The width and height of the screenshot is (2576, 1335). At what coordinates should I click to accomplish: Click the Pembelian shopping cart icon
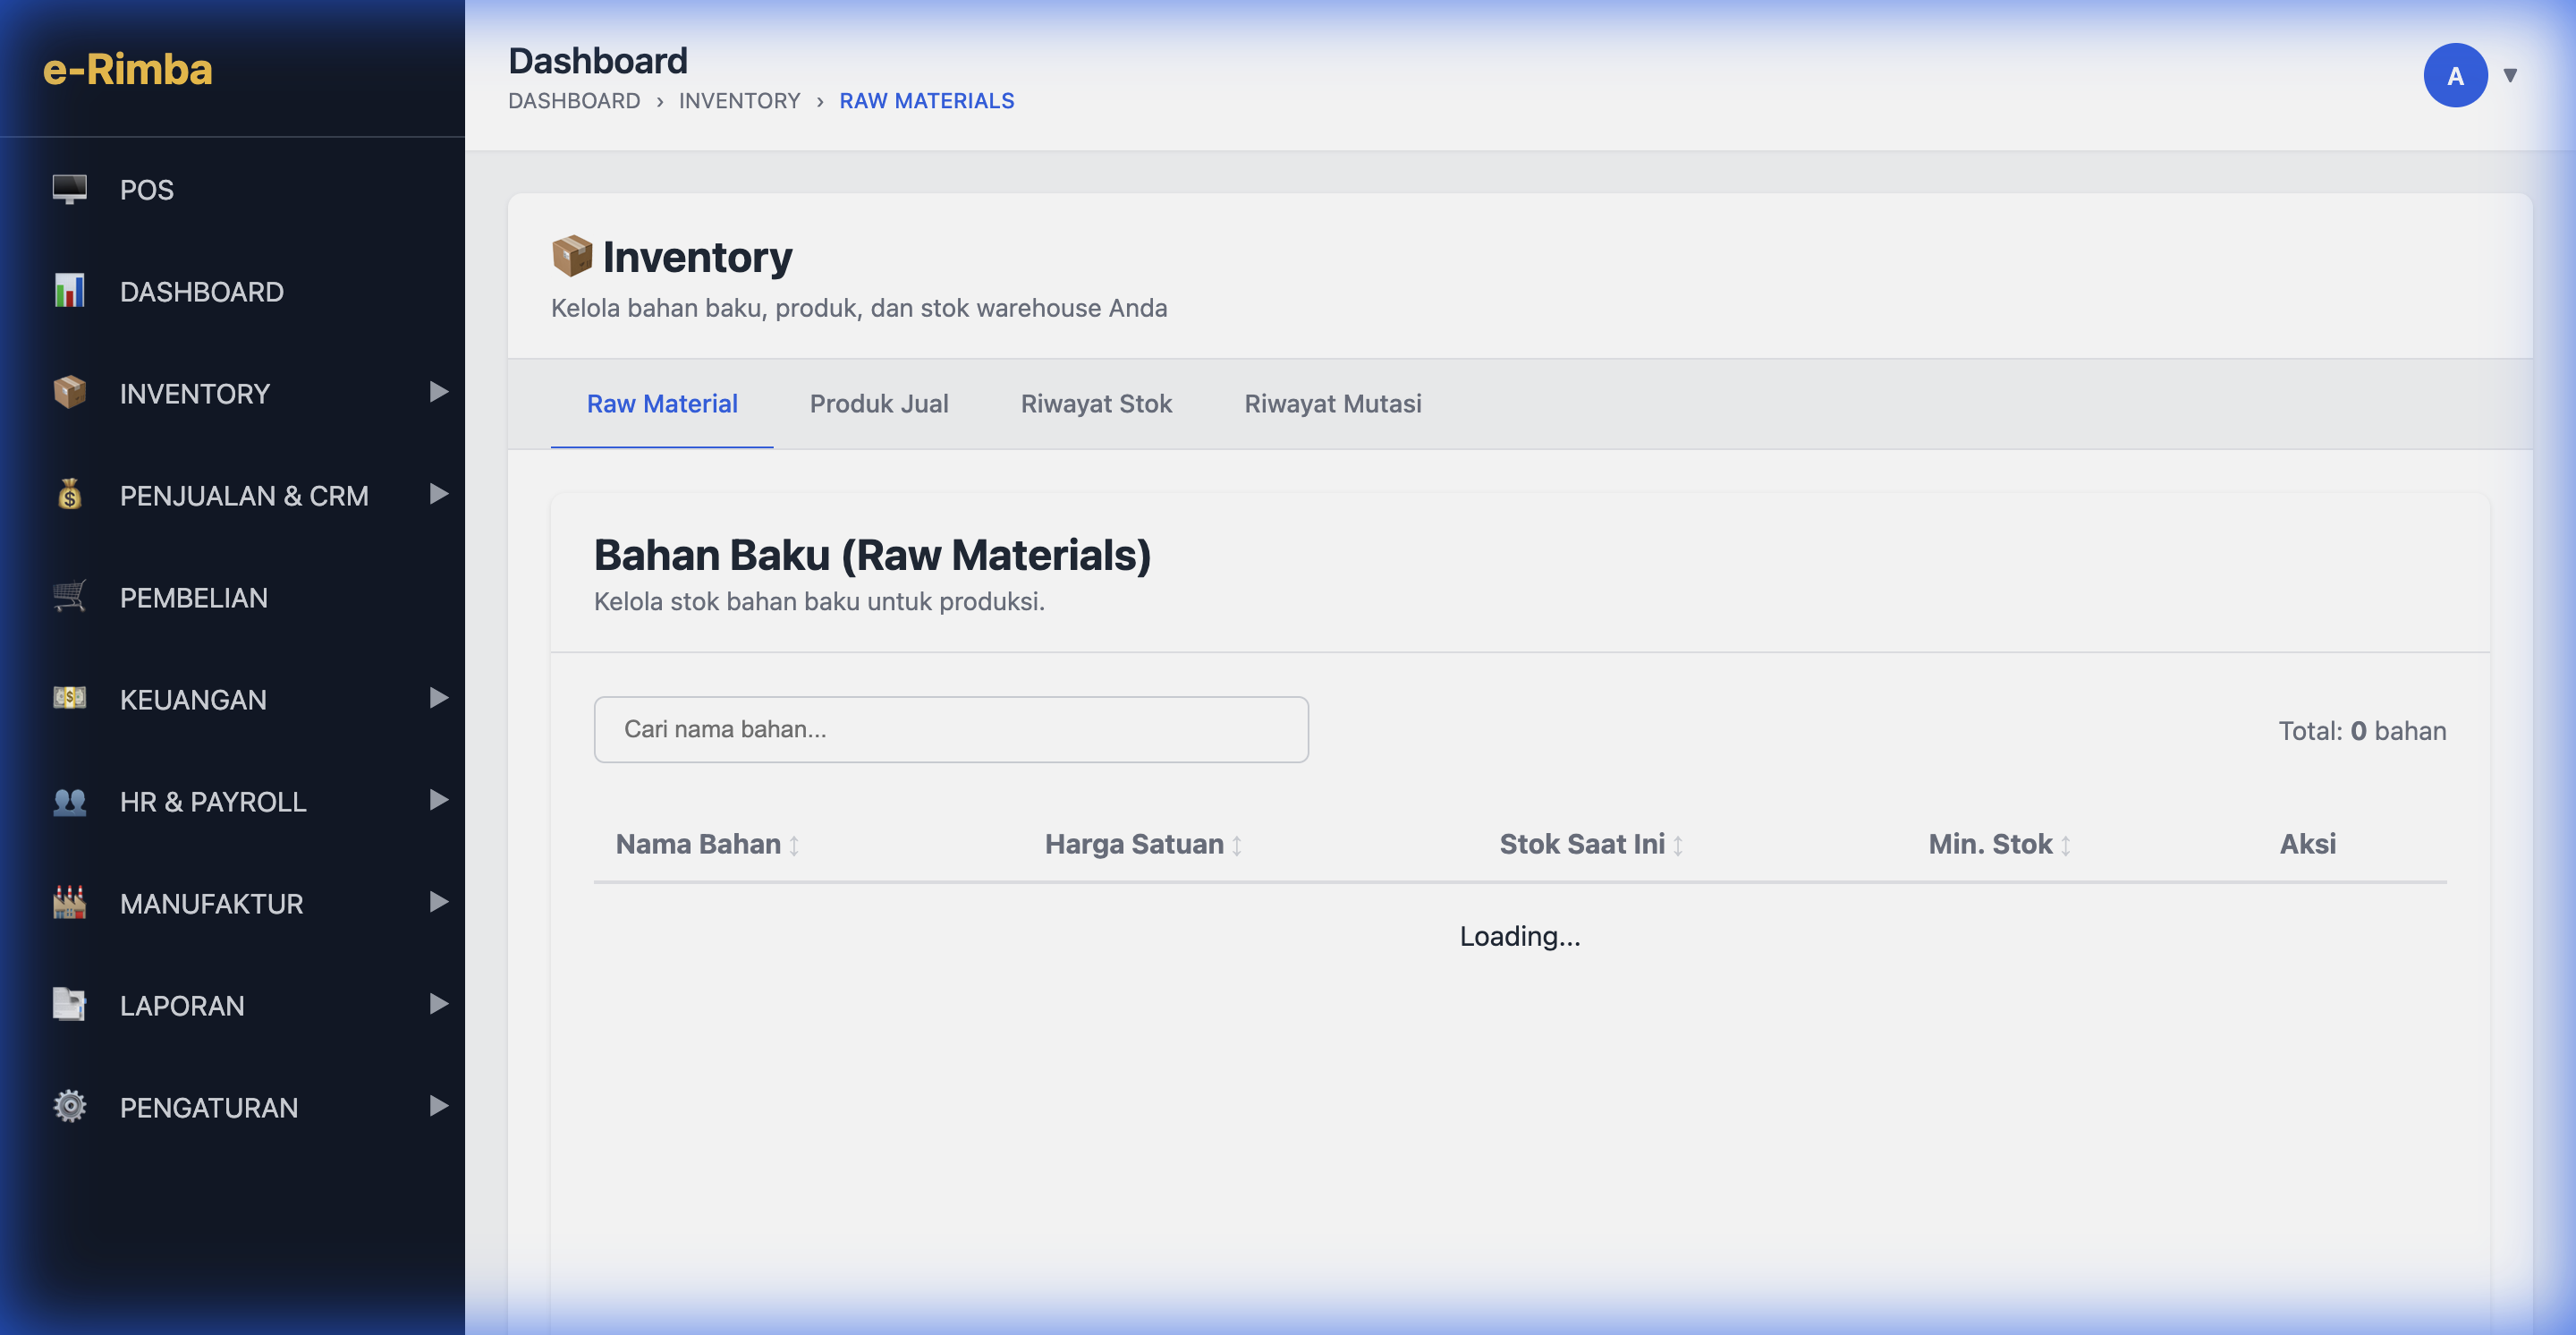[x=69, y=597]
